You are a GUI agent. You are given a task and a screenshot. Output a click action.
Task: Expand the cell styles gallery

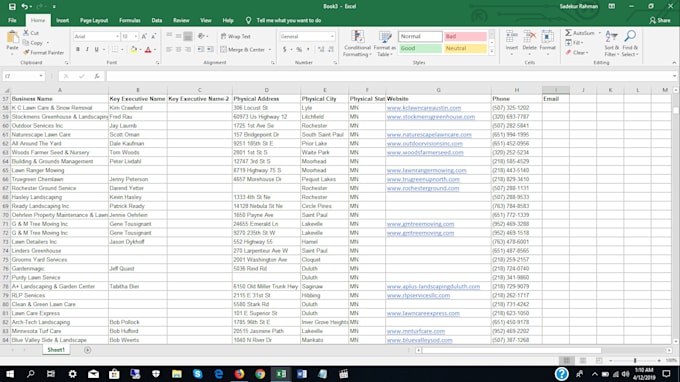492,52
